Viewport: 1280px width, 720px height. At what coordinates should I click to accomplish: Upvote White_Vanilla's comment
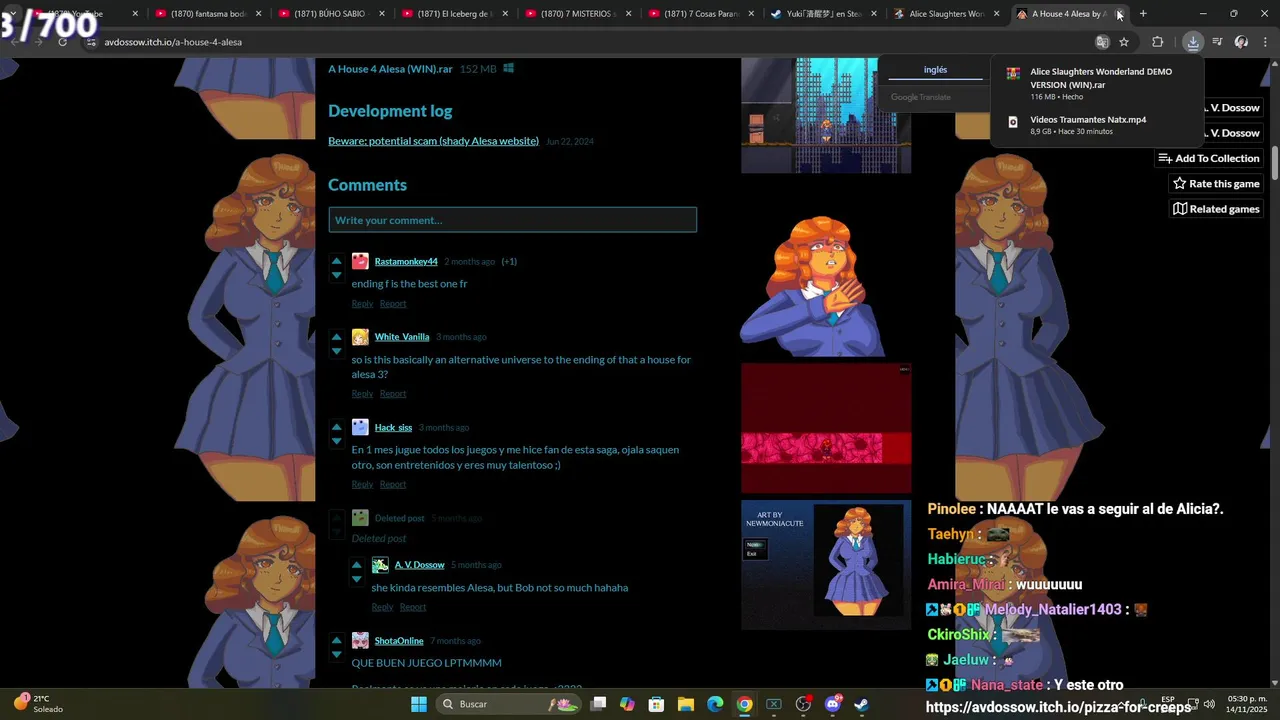336,337
